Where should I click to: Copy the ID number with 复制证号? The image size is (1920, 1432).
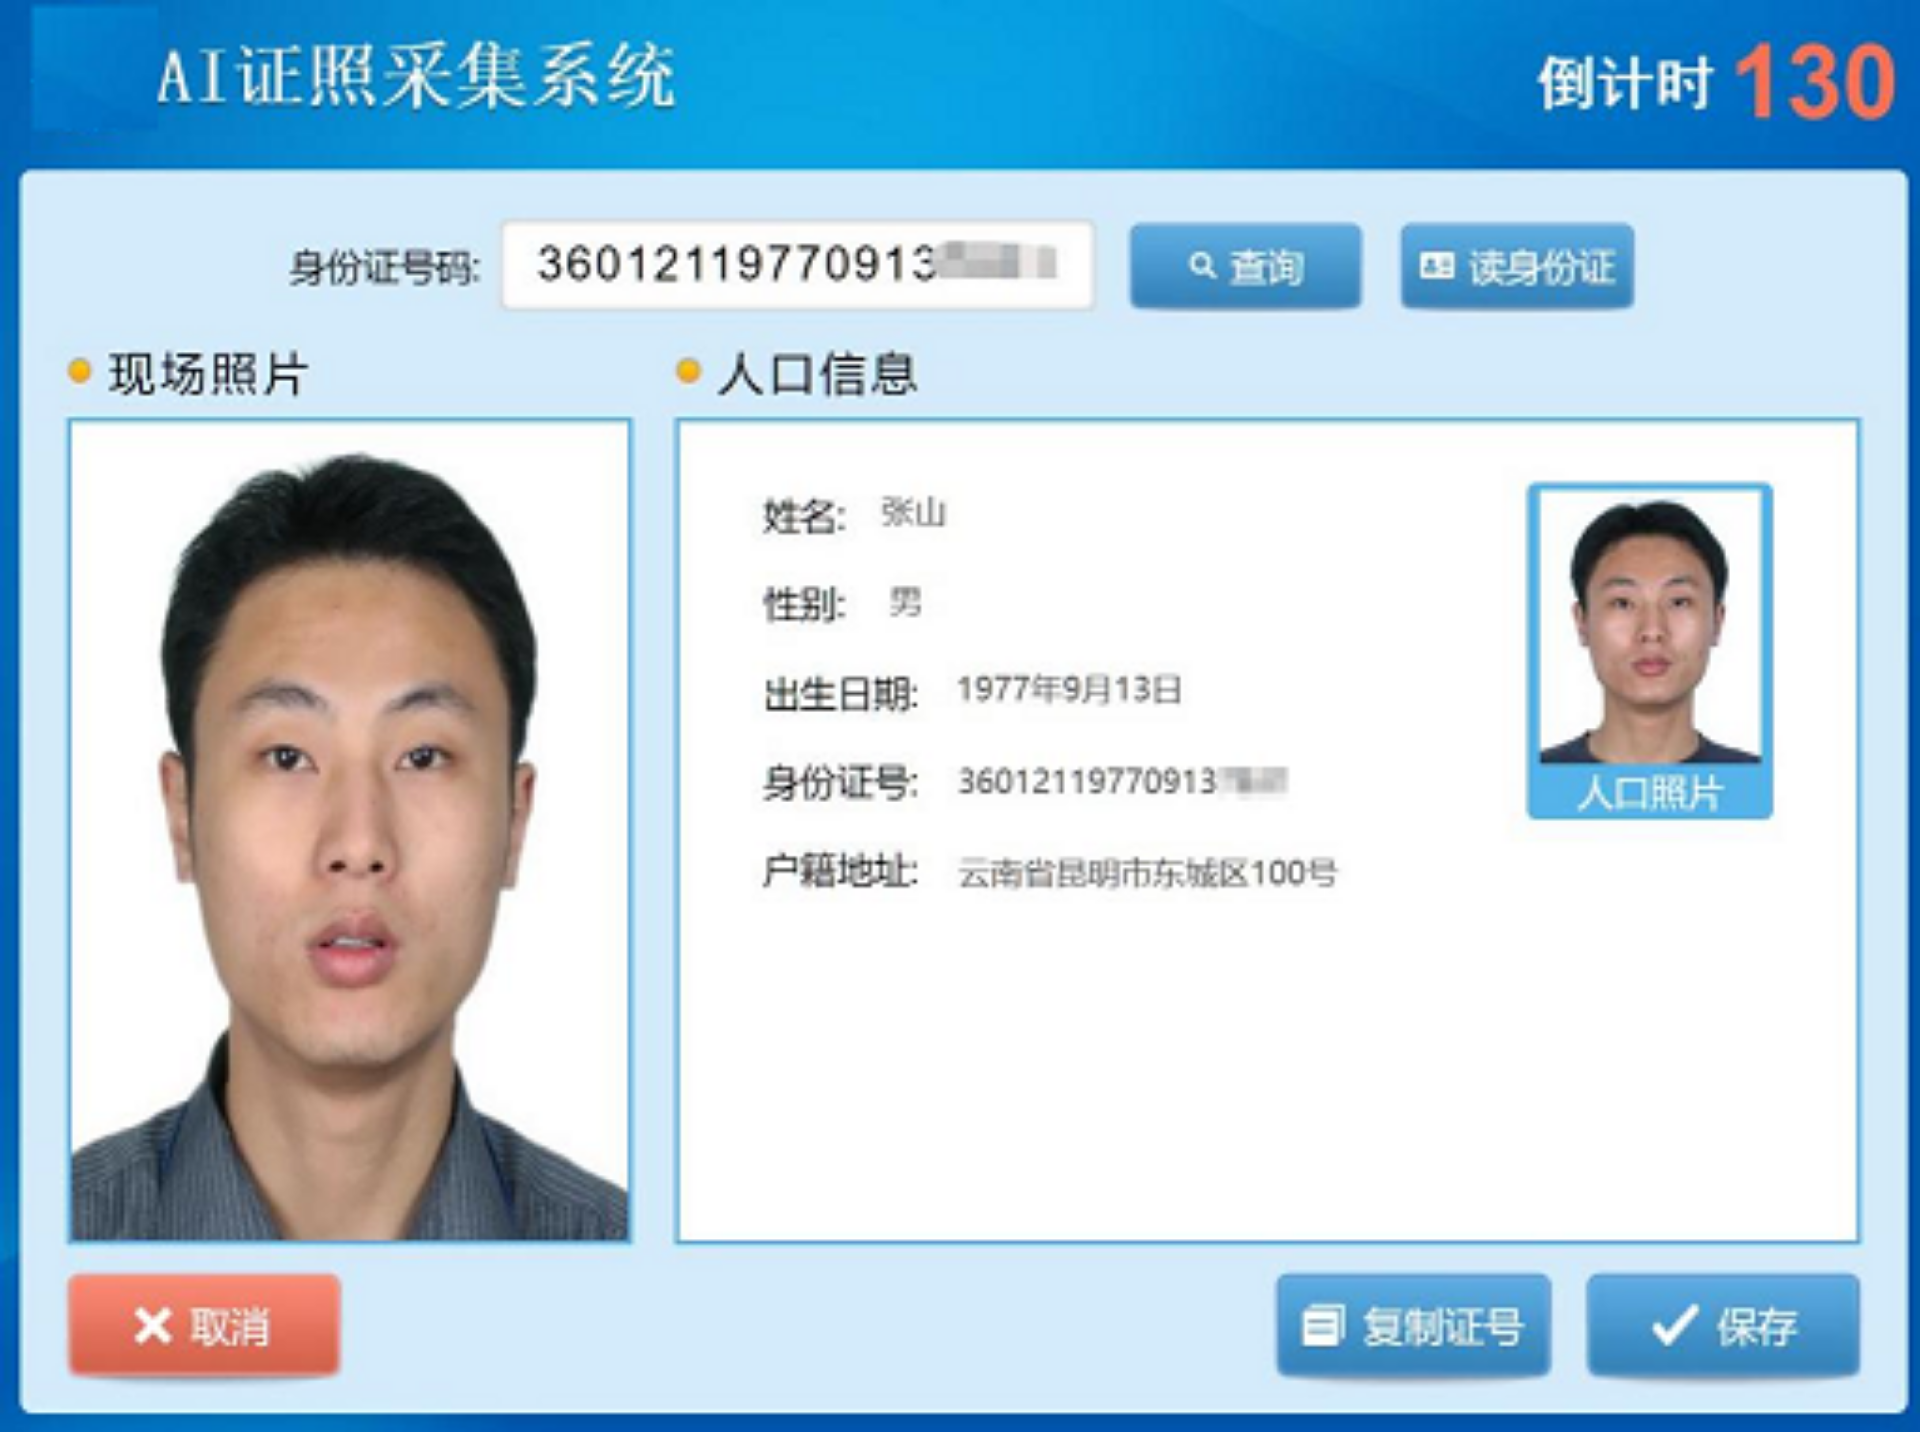click(x=1413, y=1325)
